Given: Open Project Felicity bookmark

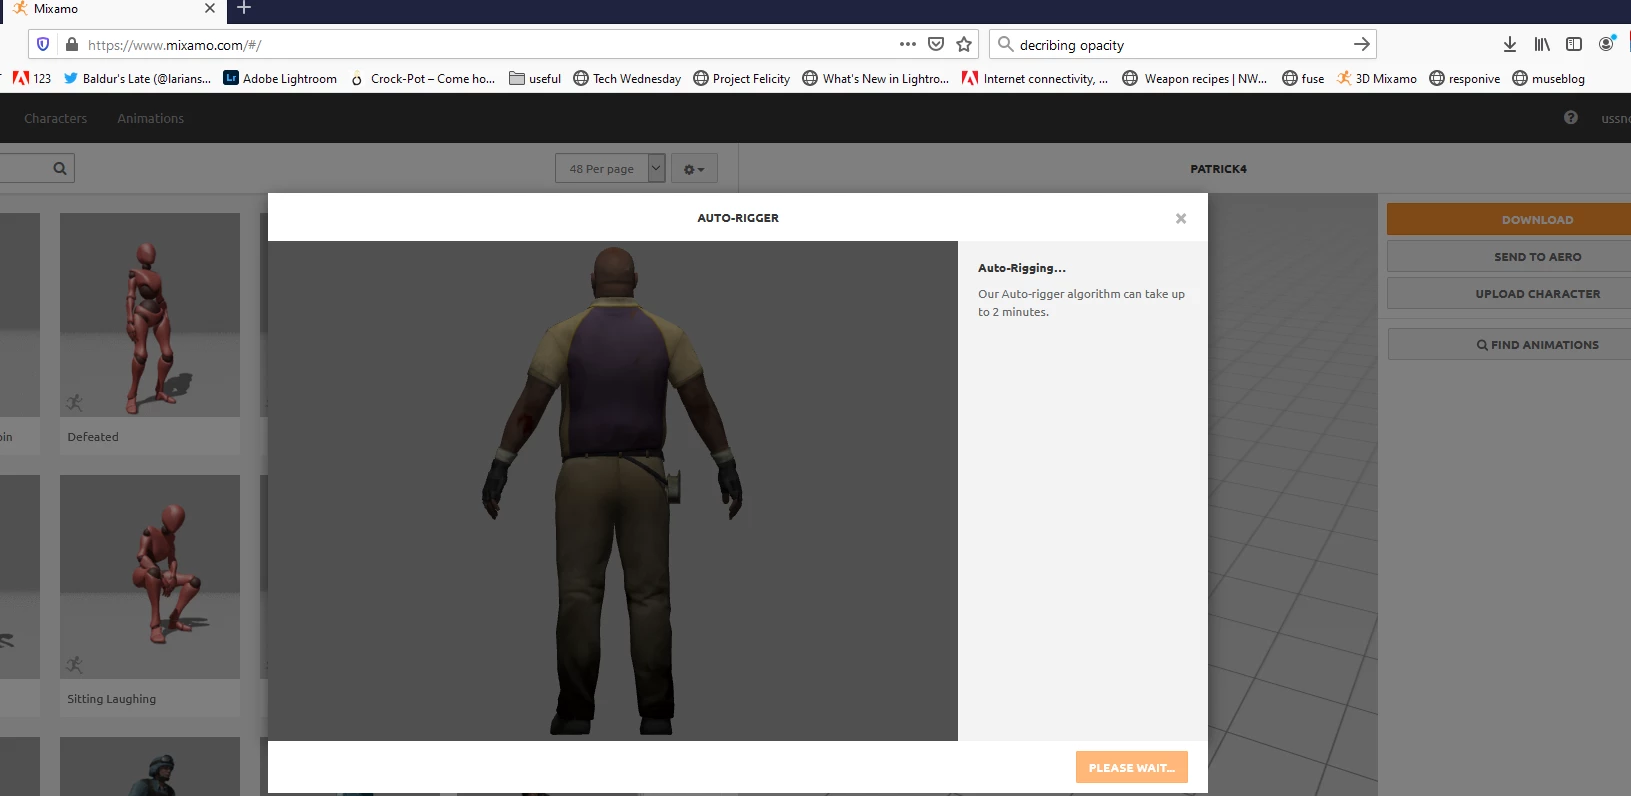Looking at the screenshot, I should (741, 78).
